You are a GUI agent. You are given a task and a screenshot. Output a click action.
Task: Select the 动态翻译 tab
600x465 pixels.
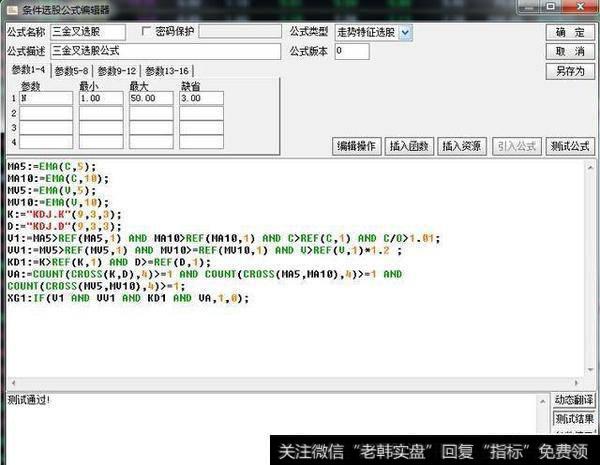[x=574, y=400]
